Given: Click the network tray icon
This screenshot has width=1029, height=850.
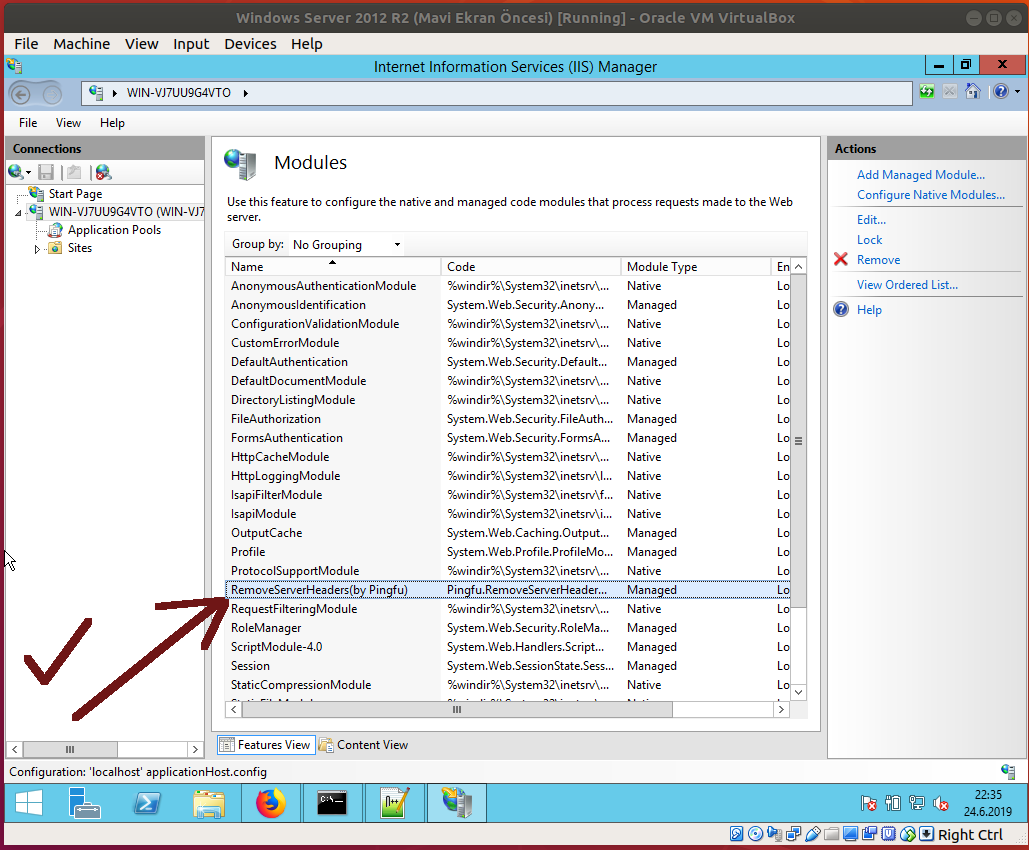Looking at the screenshot, I should click(917, 803).
